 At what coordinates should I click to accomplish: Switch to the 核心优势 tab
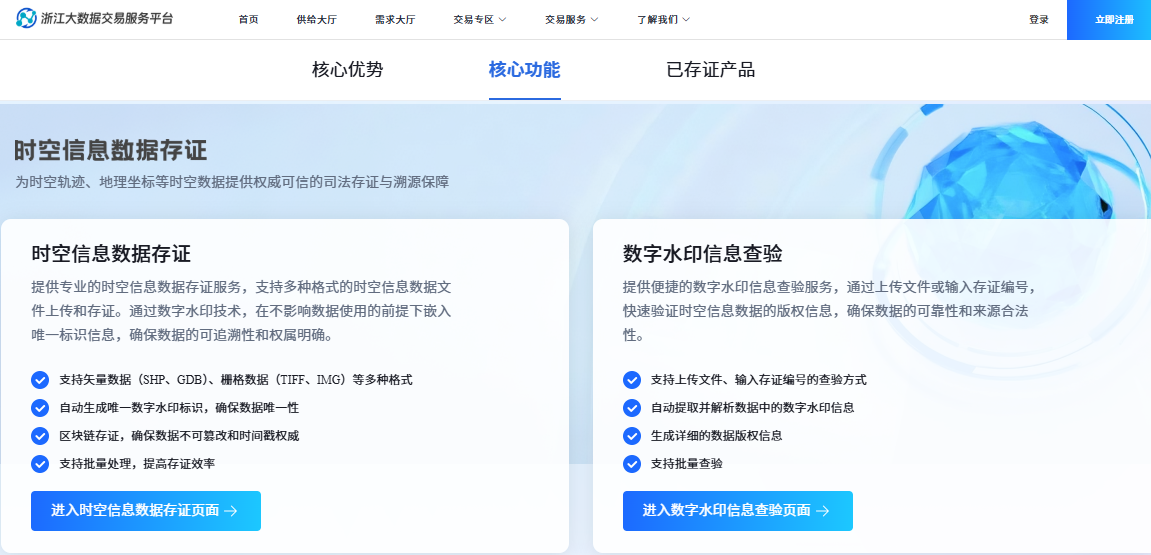coord(347,70)
